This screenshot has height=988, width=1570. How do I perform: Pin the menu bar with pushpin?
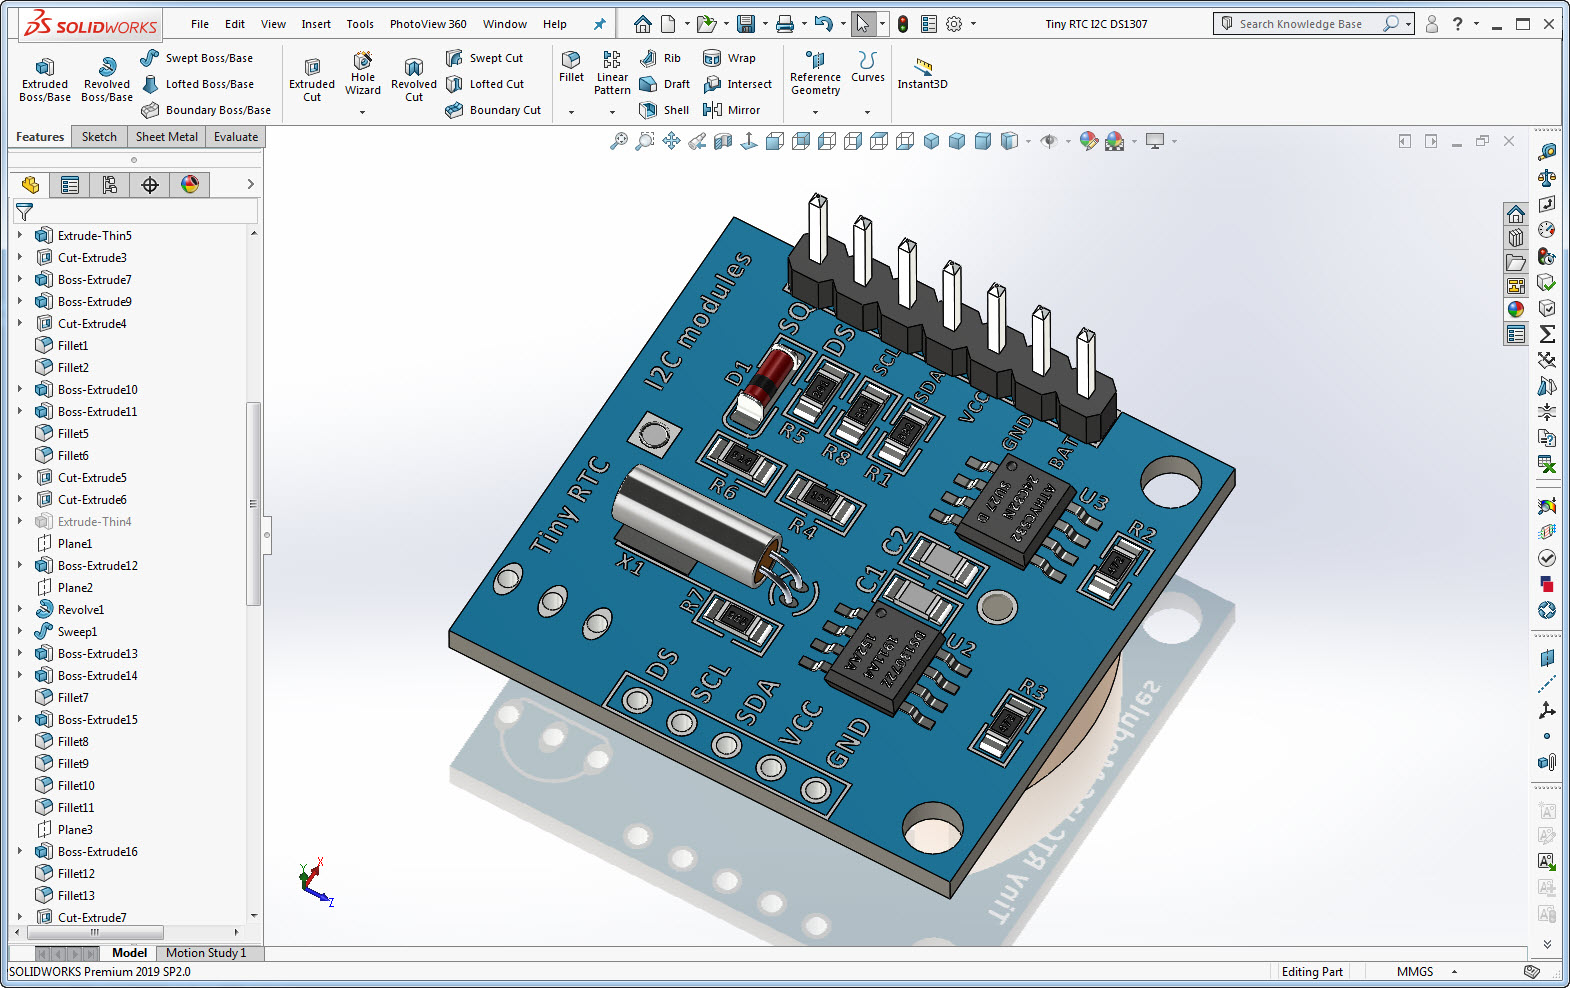(x=600, y=24)
